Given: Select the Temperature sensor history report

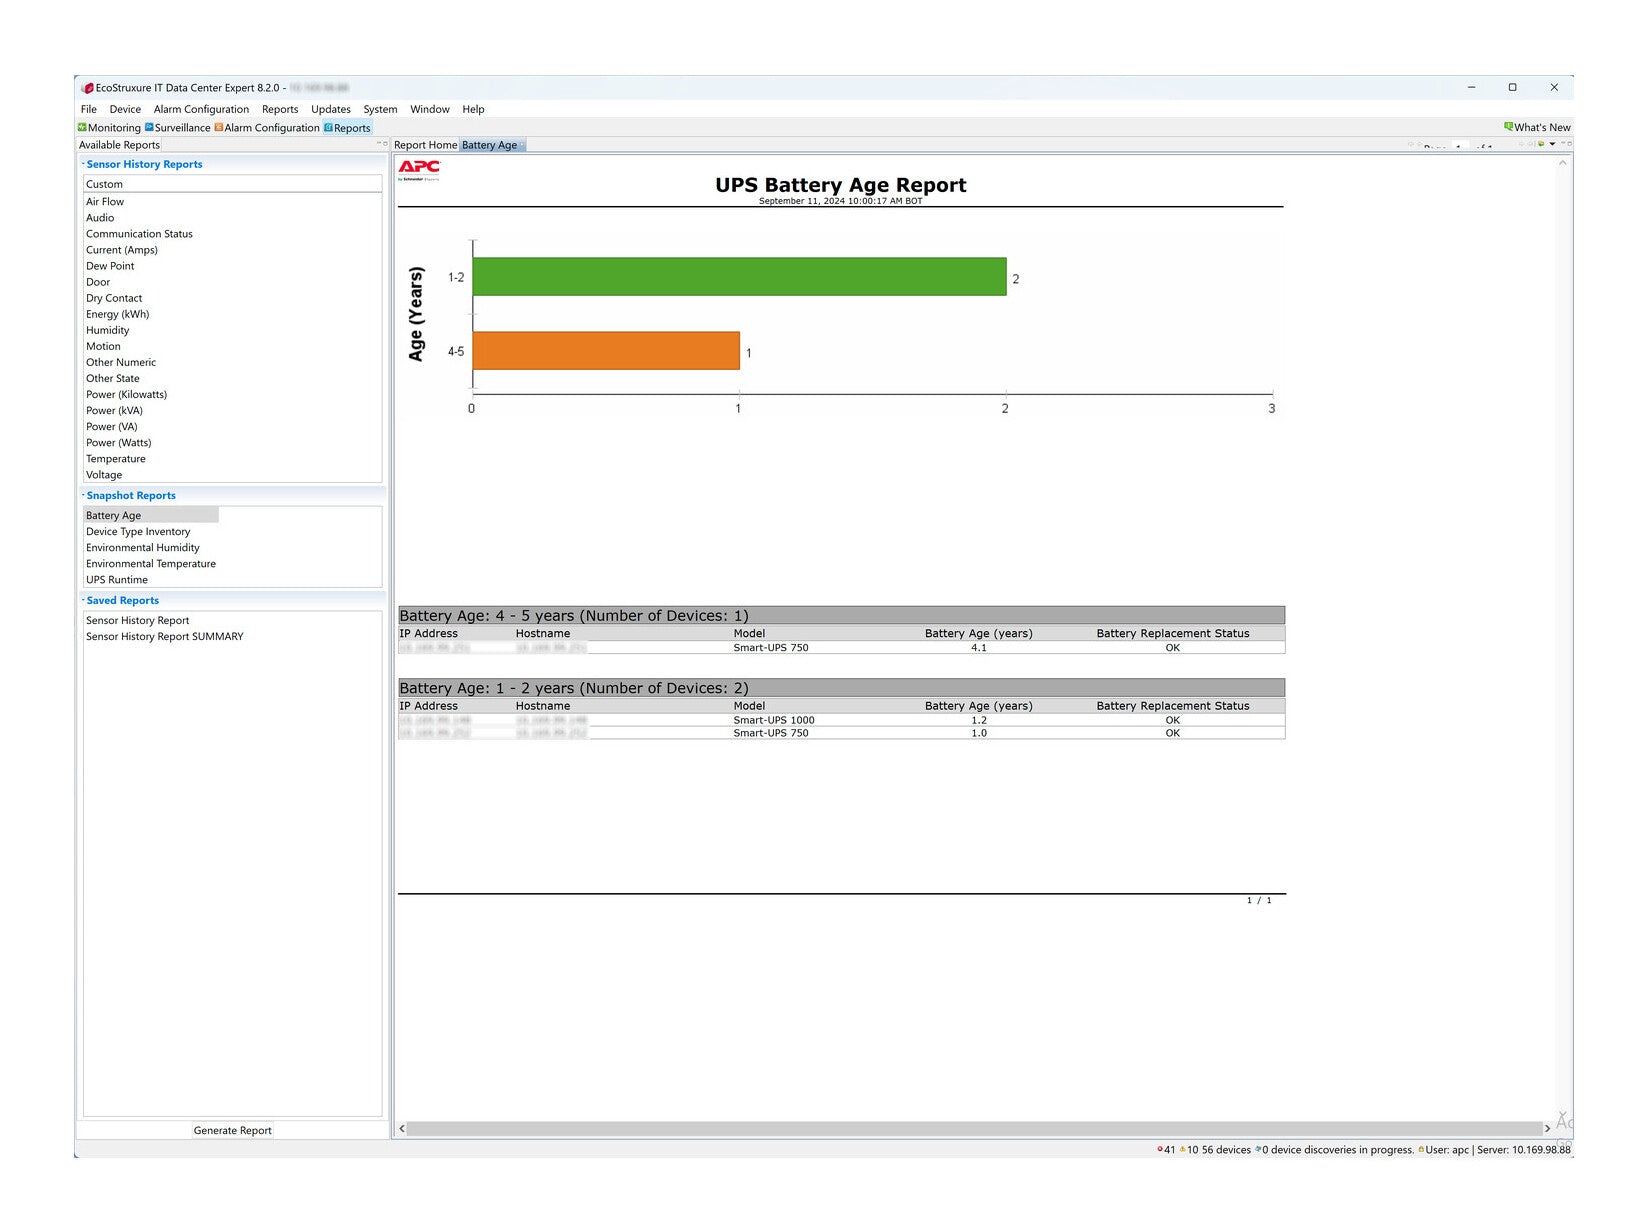Looking at the screenshot, I should tap(116, 459).
